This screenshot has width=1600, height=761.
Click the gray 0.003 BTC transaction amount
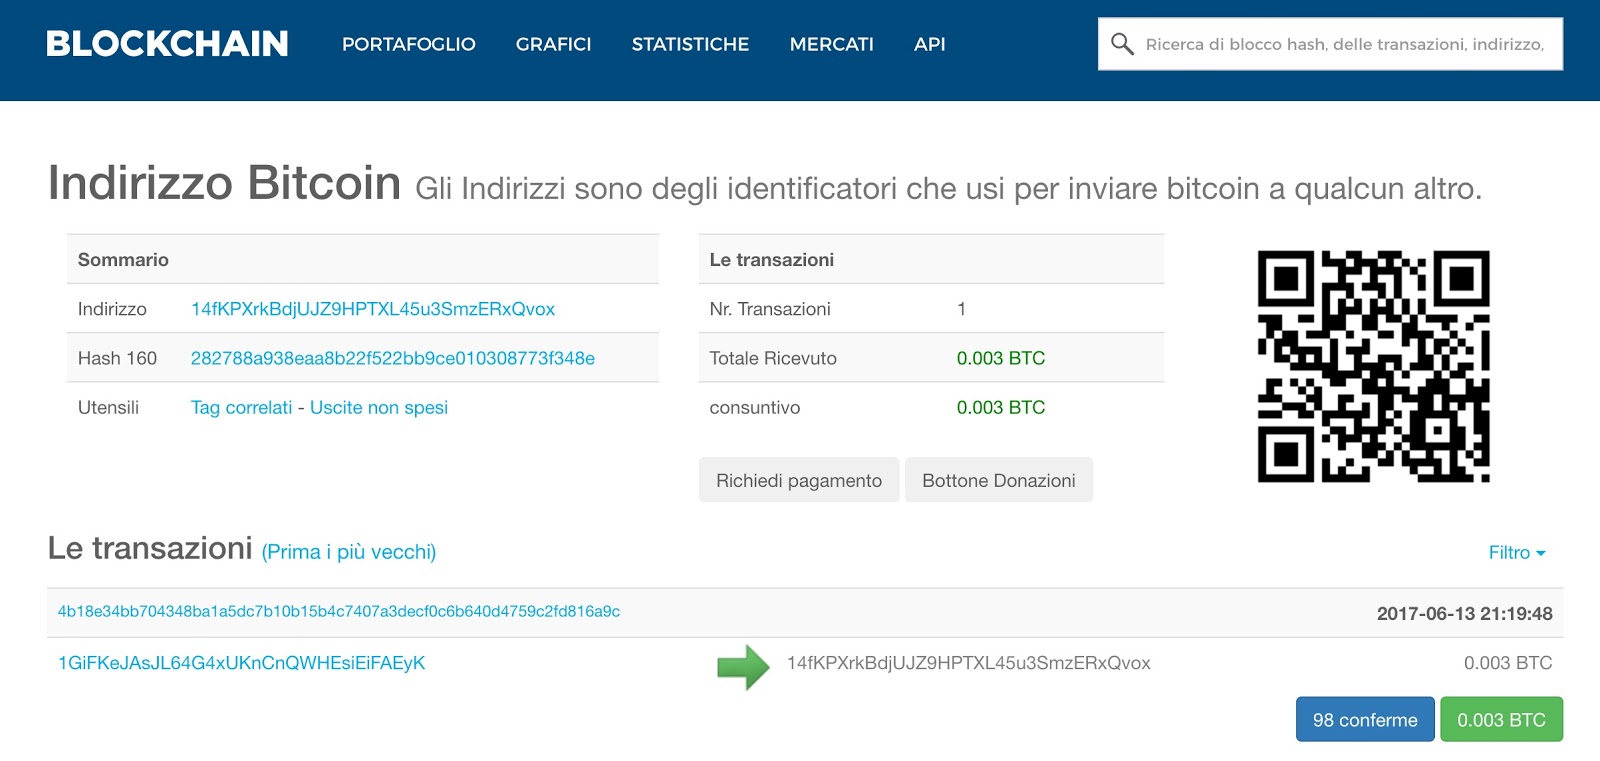[x=1508, y=663]
